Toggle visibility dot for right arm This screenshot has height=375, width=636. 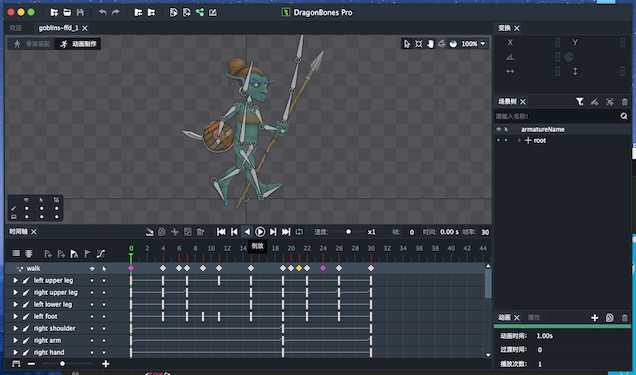(x=92, y=341)
